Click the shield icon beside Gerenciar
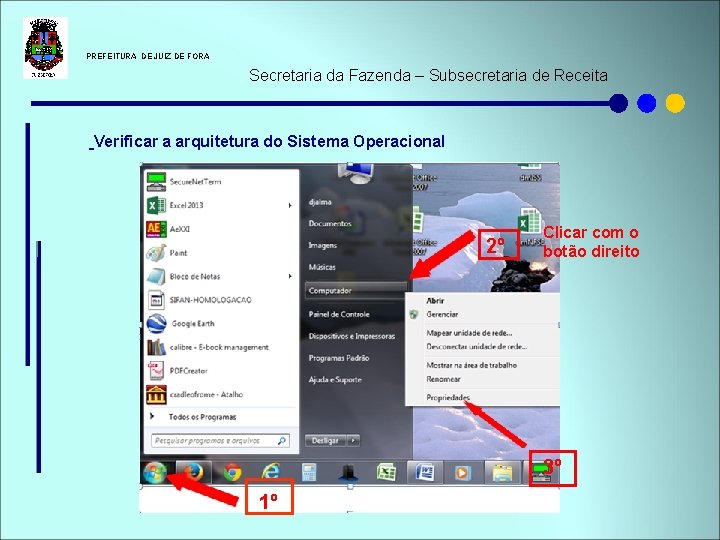The height and width of the screenshot is (540, 720). point(414,315)
